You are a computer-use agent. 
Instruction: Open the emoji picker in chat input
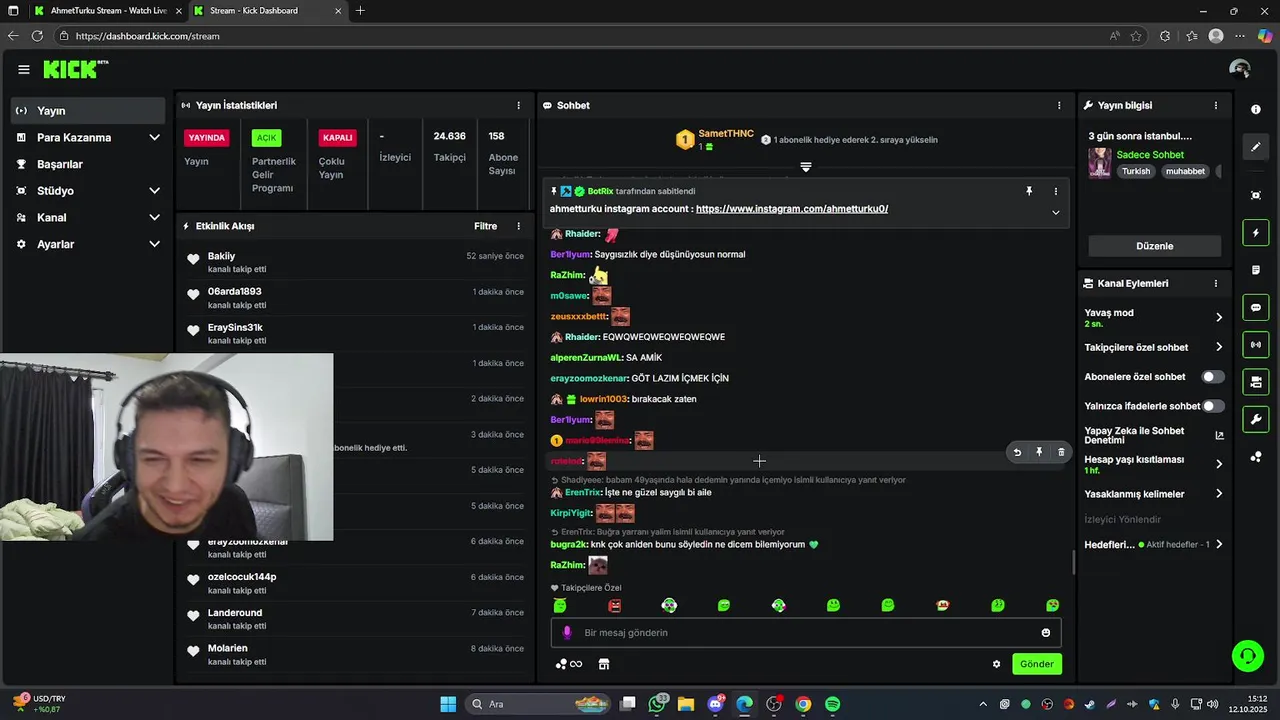(x=1046, y=632)
